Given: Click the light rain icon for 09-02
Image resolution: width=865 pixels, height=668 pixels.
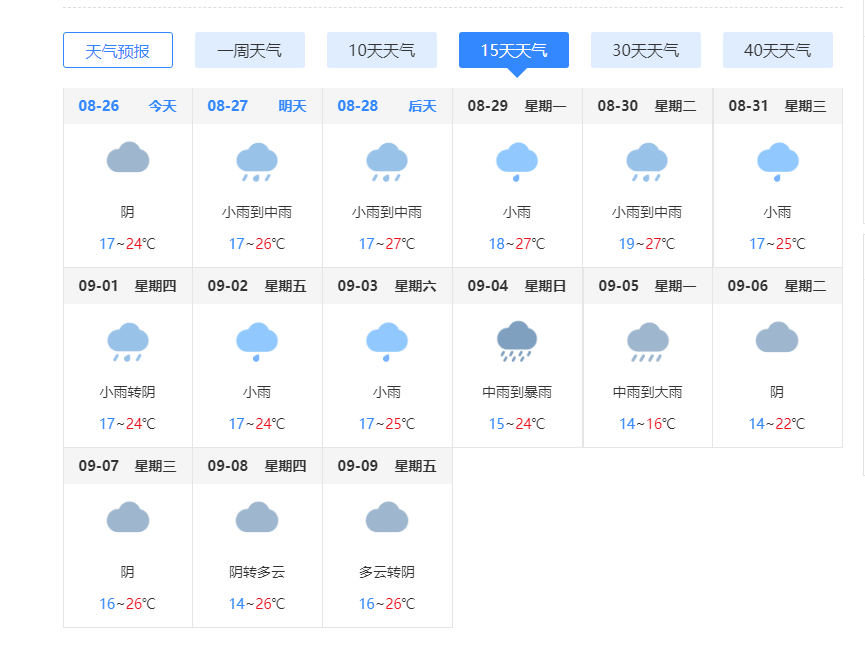Looking at the screenshot, I should click(x=257, y=342).
